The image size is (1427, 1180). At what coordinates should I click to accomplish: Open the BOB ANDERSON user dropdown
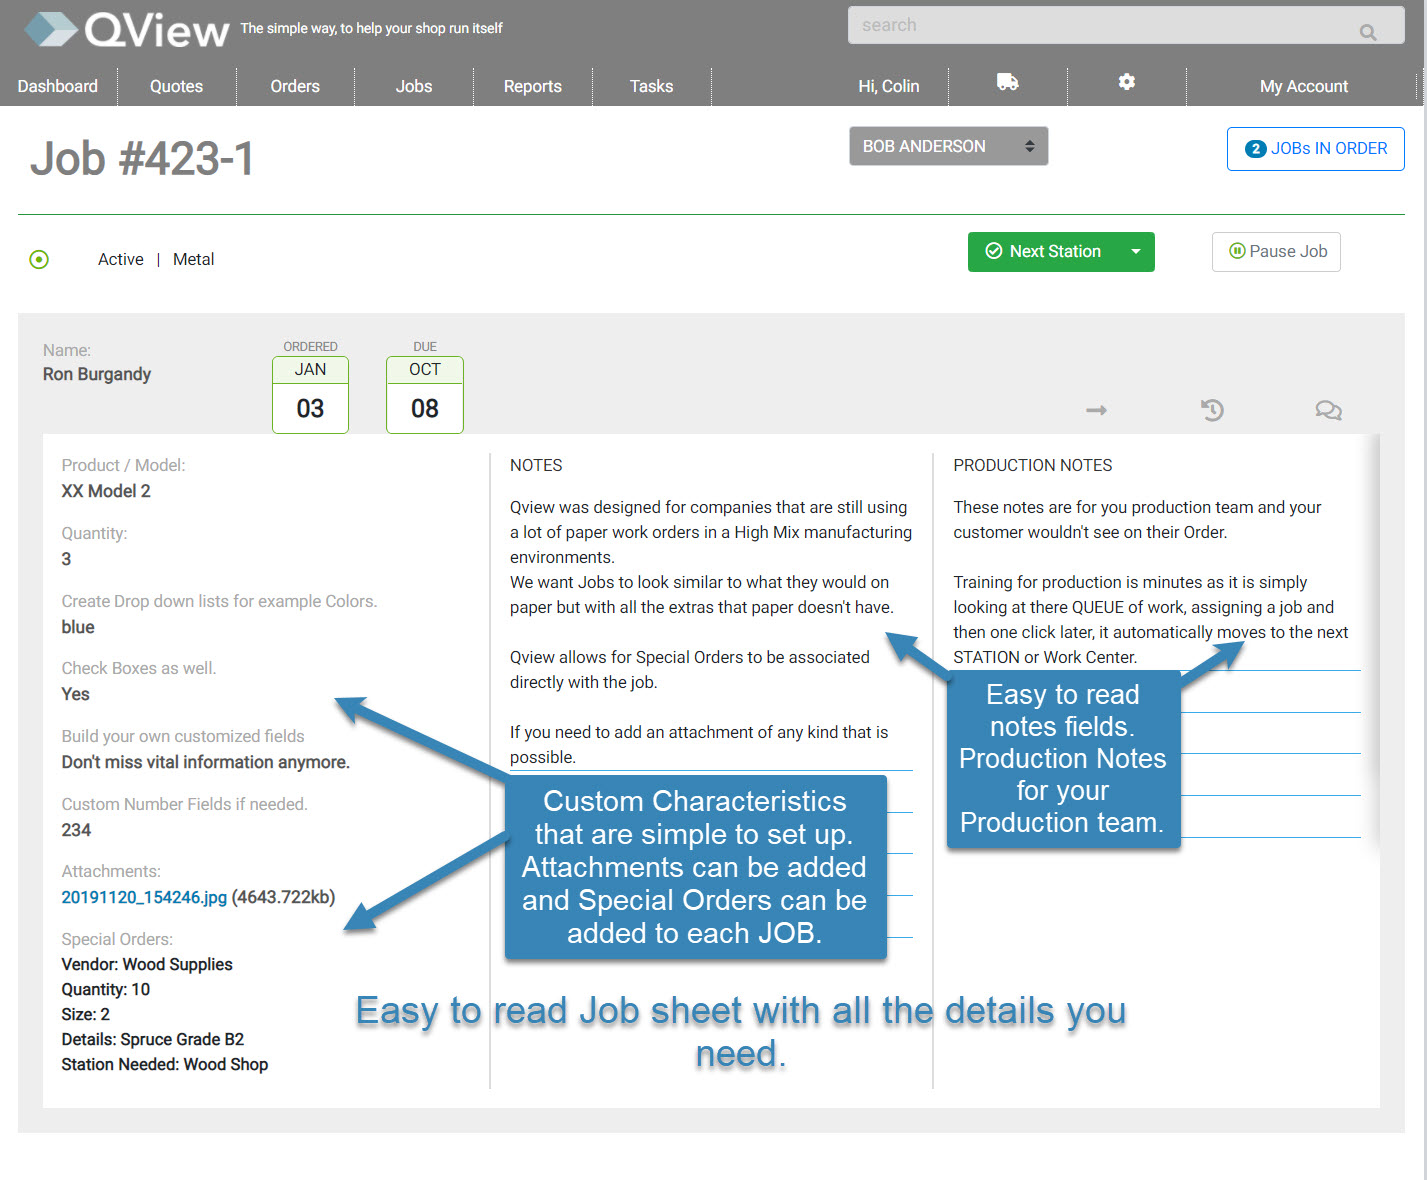point(948,146)
